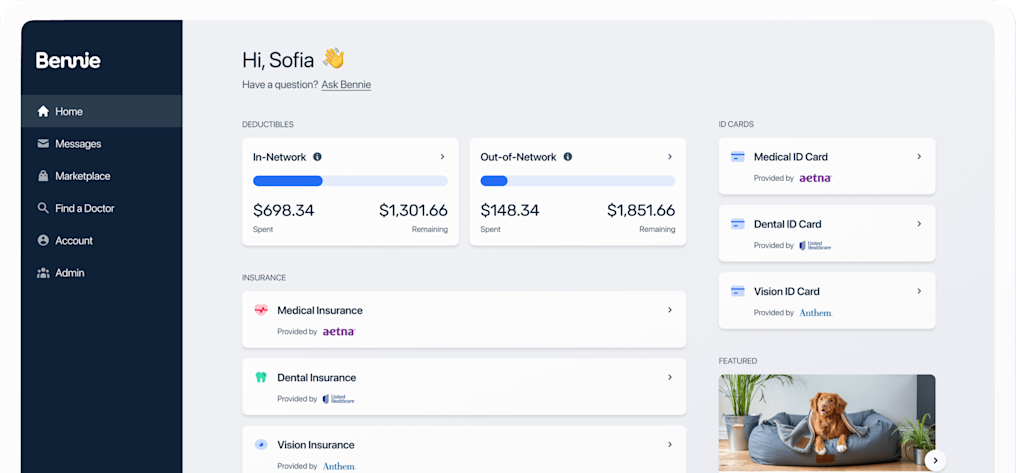The image size is (1016, 473).
Task: Click the In-Network info icon
Action: (317, 157)
